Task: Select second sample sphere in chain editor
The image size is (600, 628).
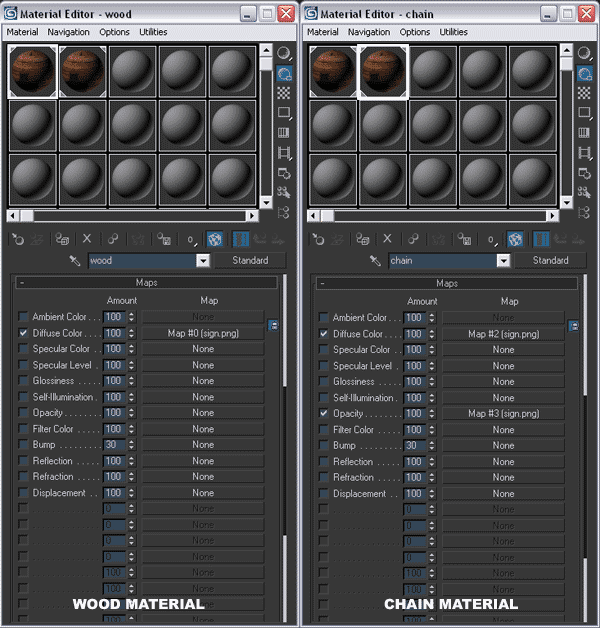Action: 383,71
